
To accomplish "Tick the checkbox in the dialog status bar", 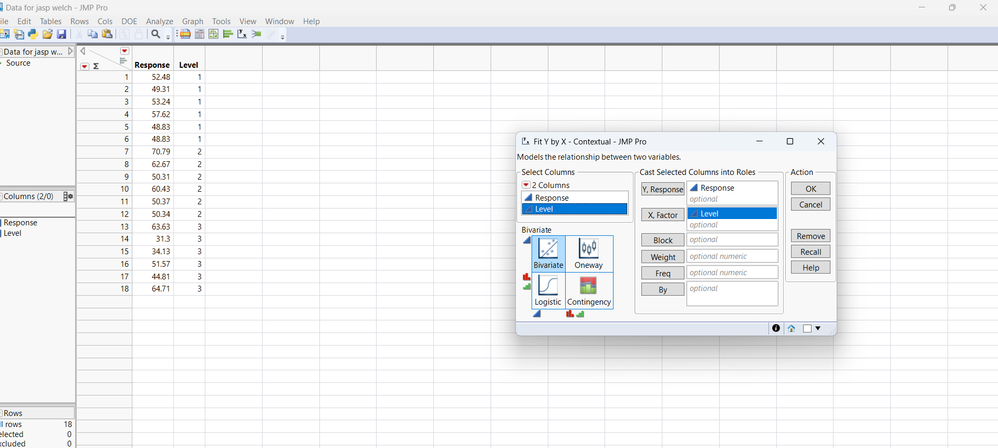I will click(807, 328).
